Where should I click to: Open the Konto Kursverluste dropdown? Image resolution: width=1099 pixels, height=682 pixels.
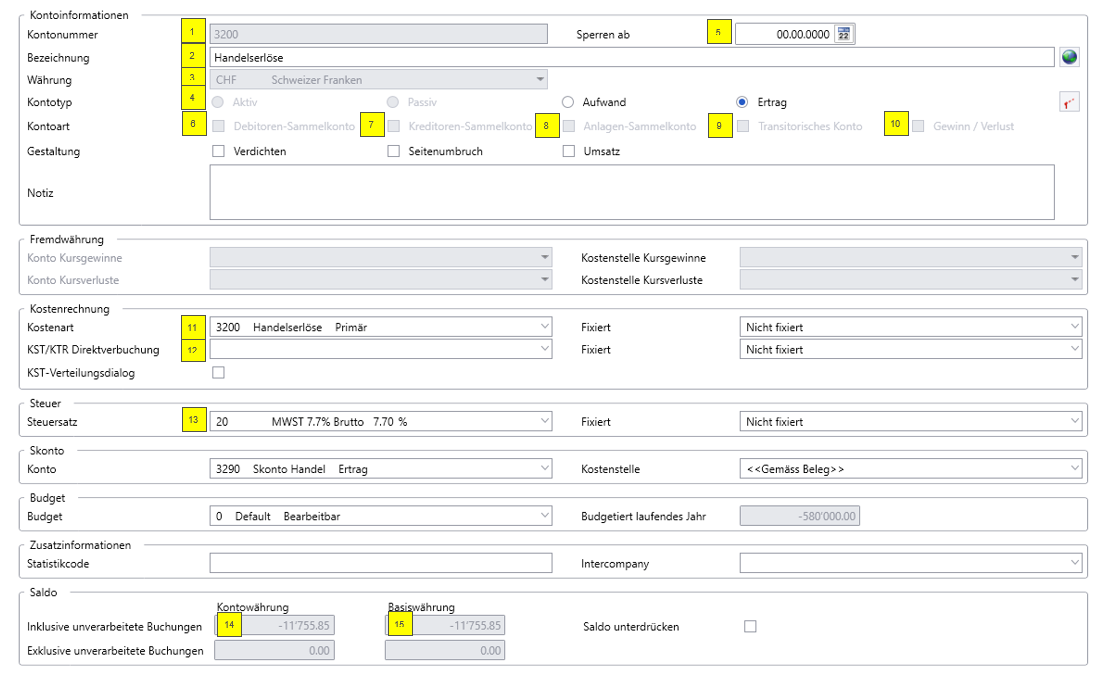pyautogui.click(x=381, y=280)
